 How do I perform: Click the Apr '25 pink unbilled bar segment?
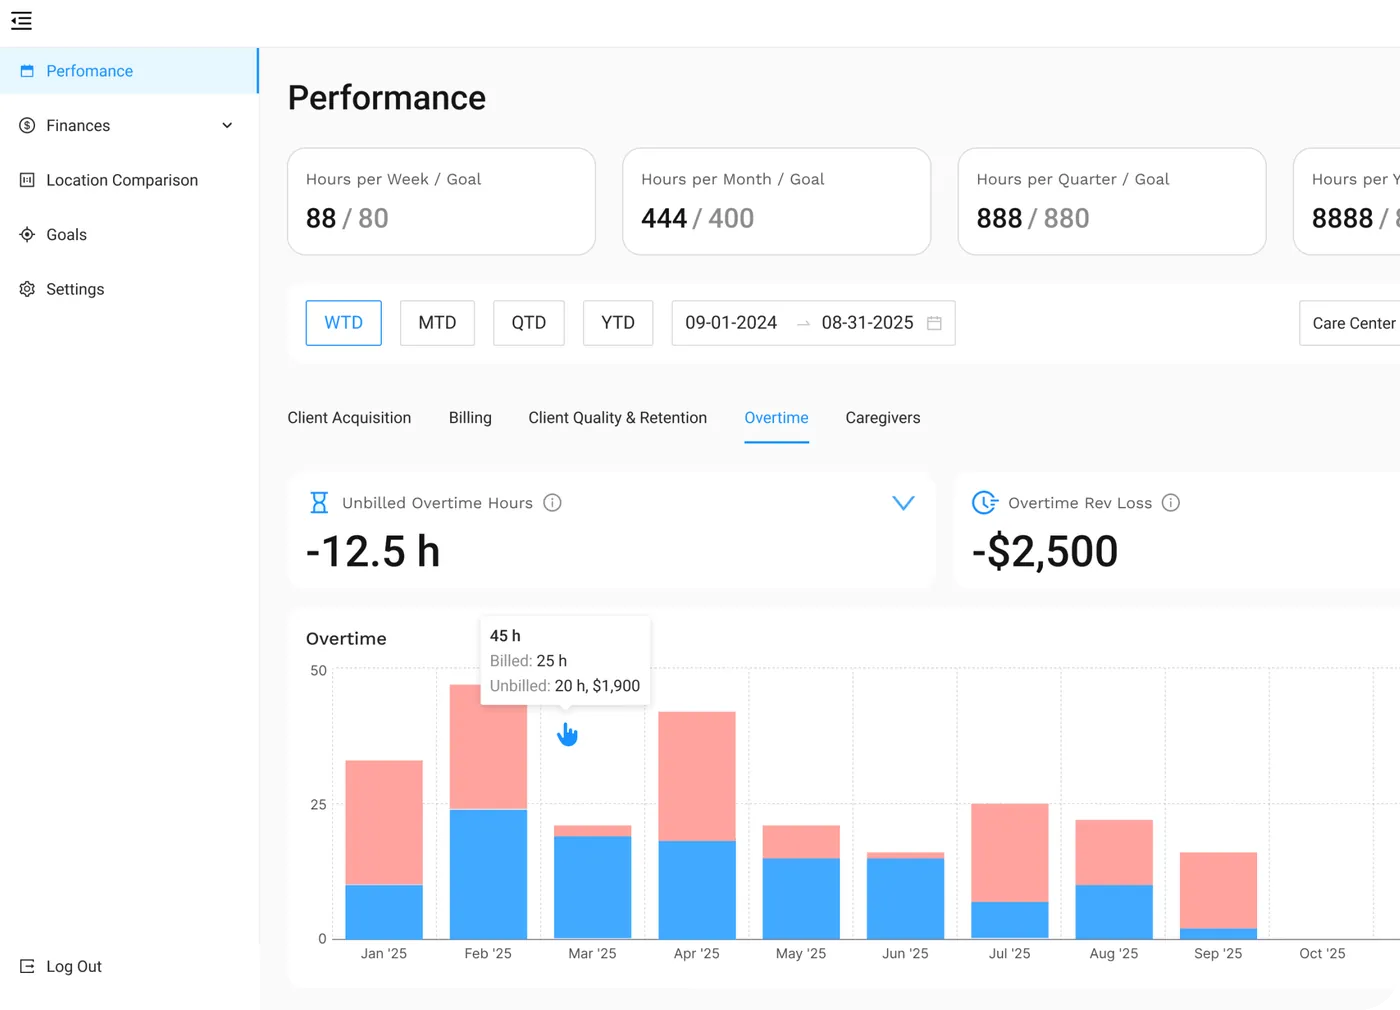tap(697, 776)
